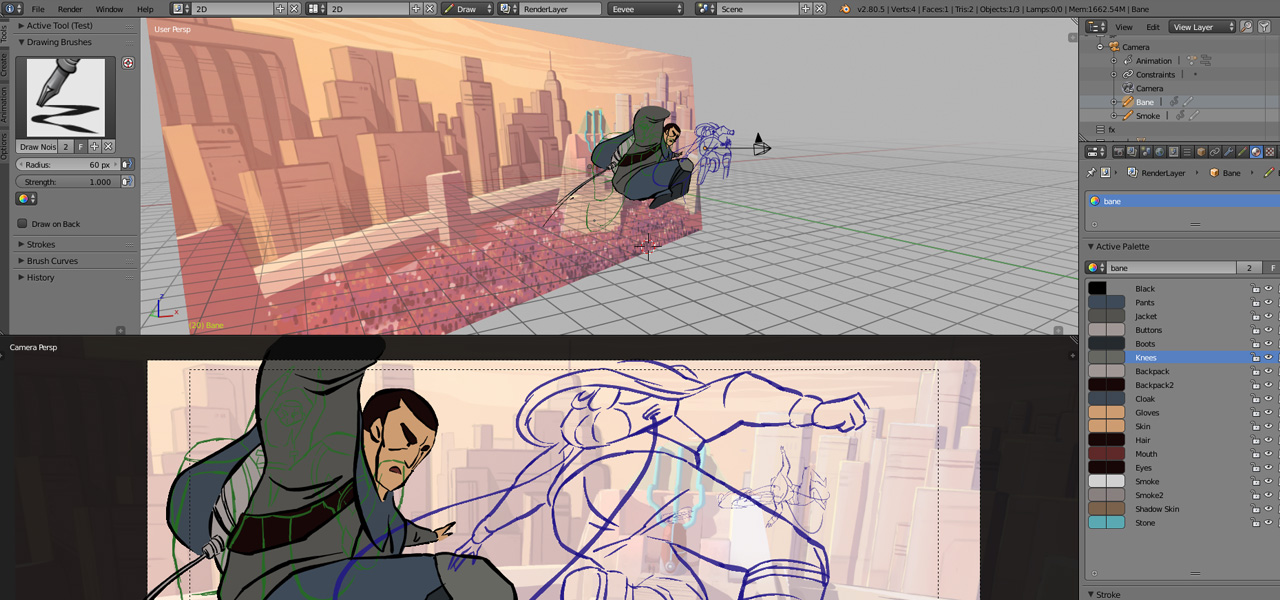Click the outliner Edit button
The image size is (1280, 600).
click(x=1153, y=27)
